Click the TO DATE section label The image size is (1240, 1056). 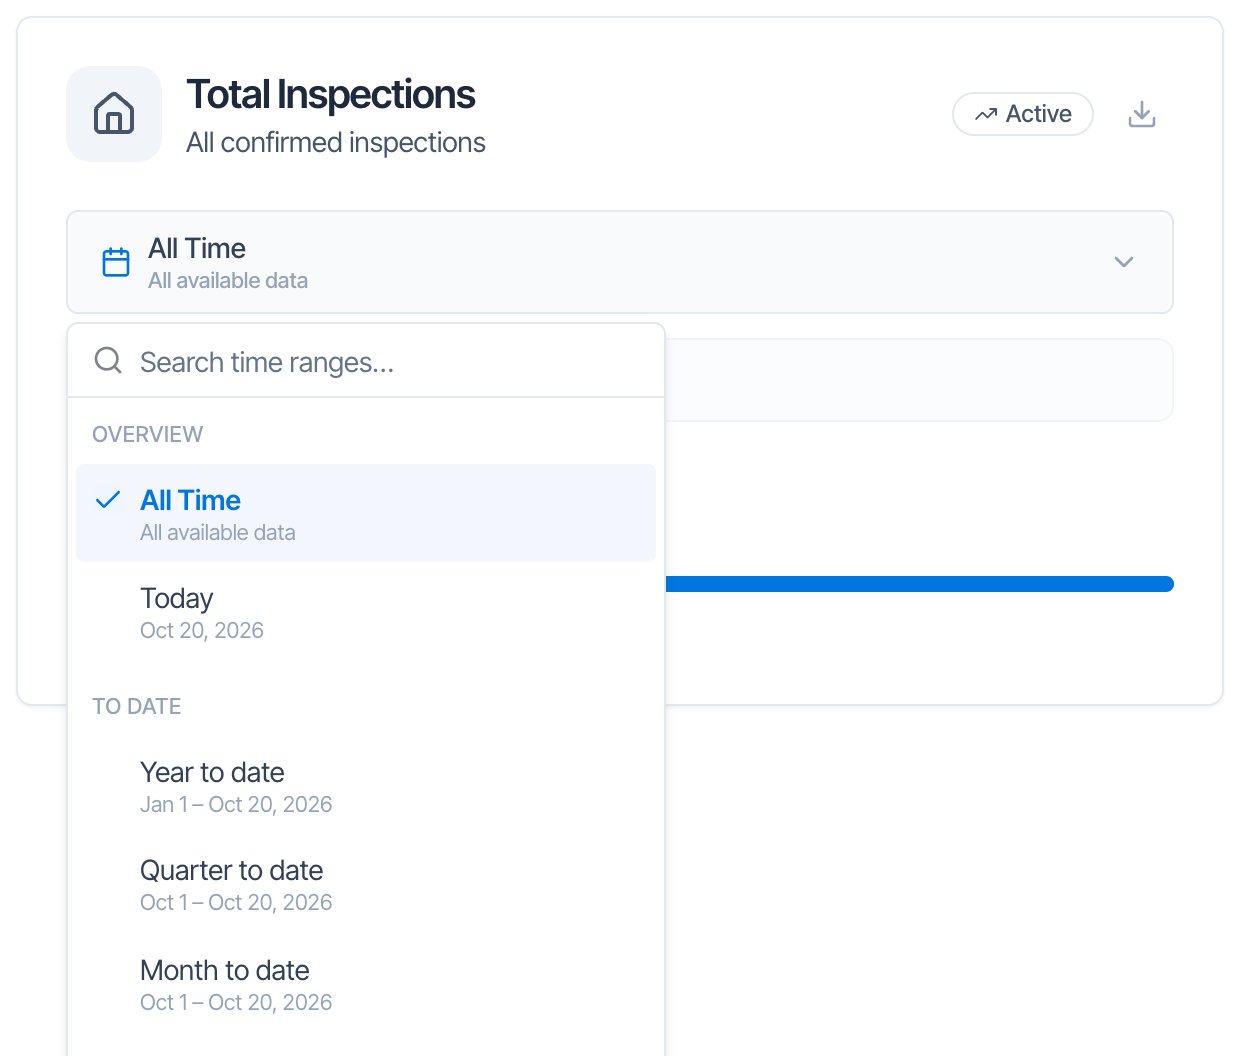pos(137,706)
